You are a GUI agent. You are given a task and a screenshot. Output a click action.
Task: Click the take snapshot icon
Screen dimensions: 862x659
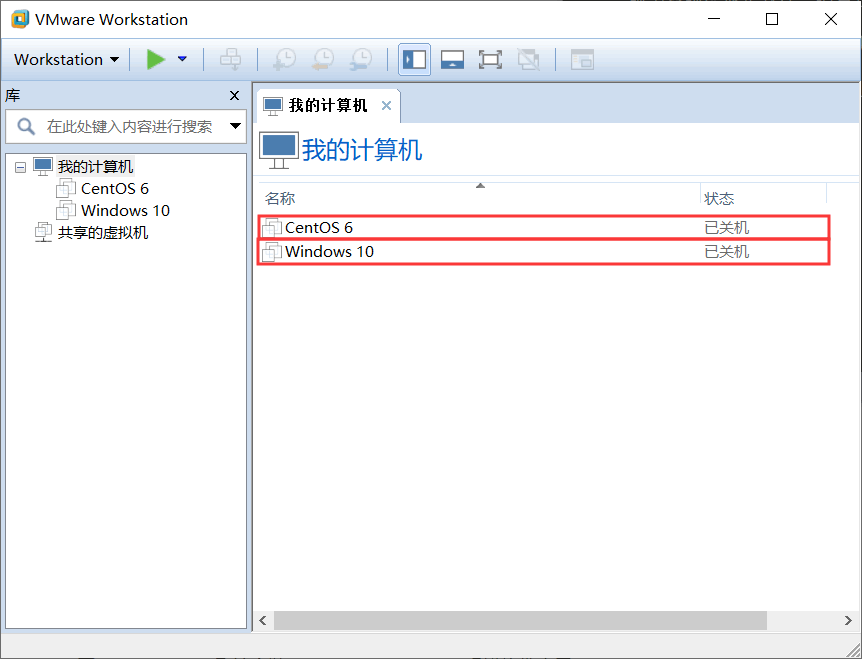pos(284,60)
